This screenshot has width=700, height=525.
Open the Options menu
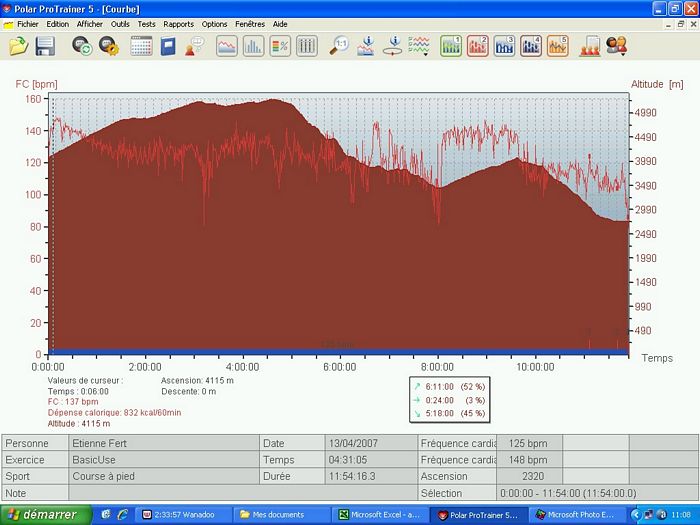point(214,23)
